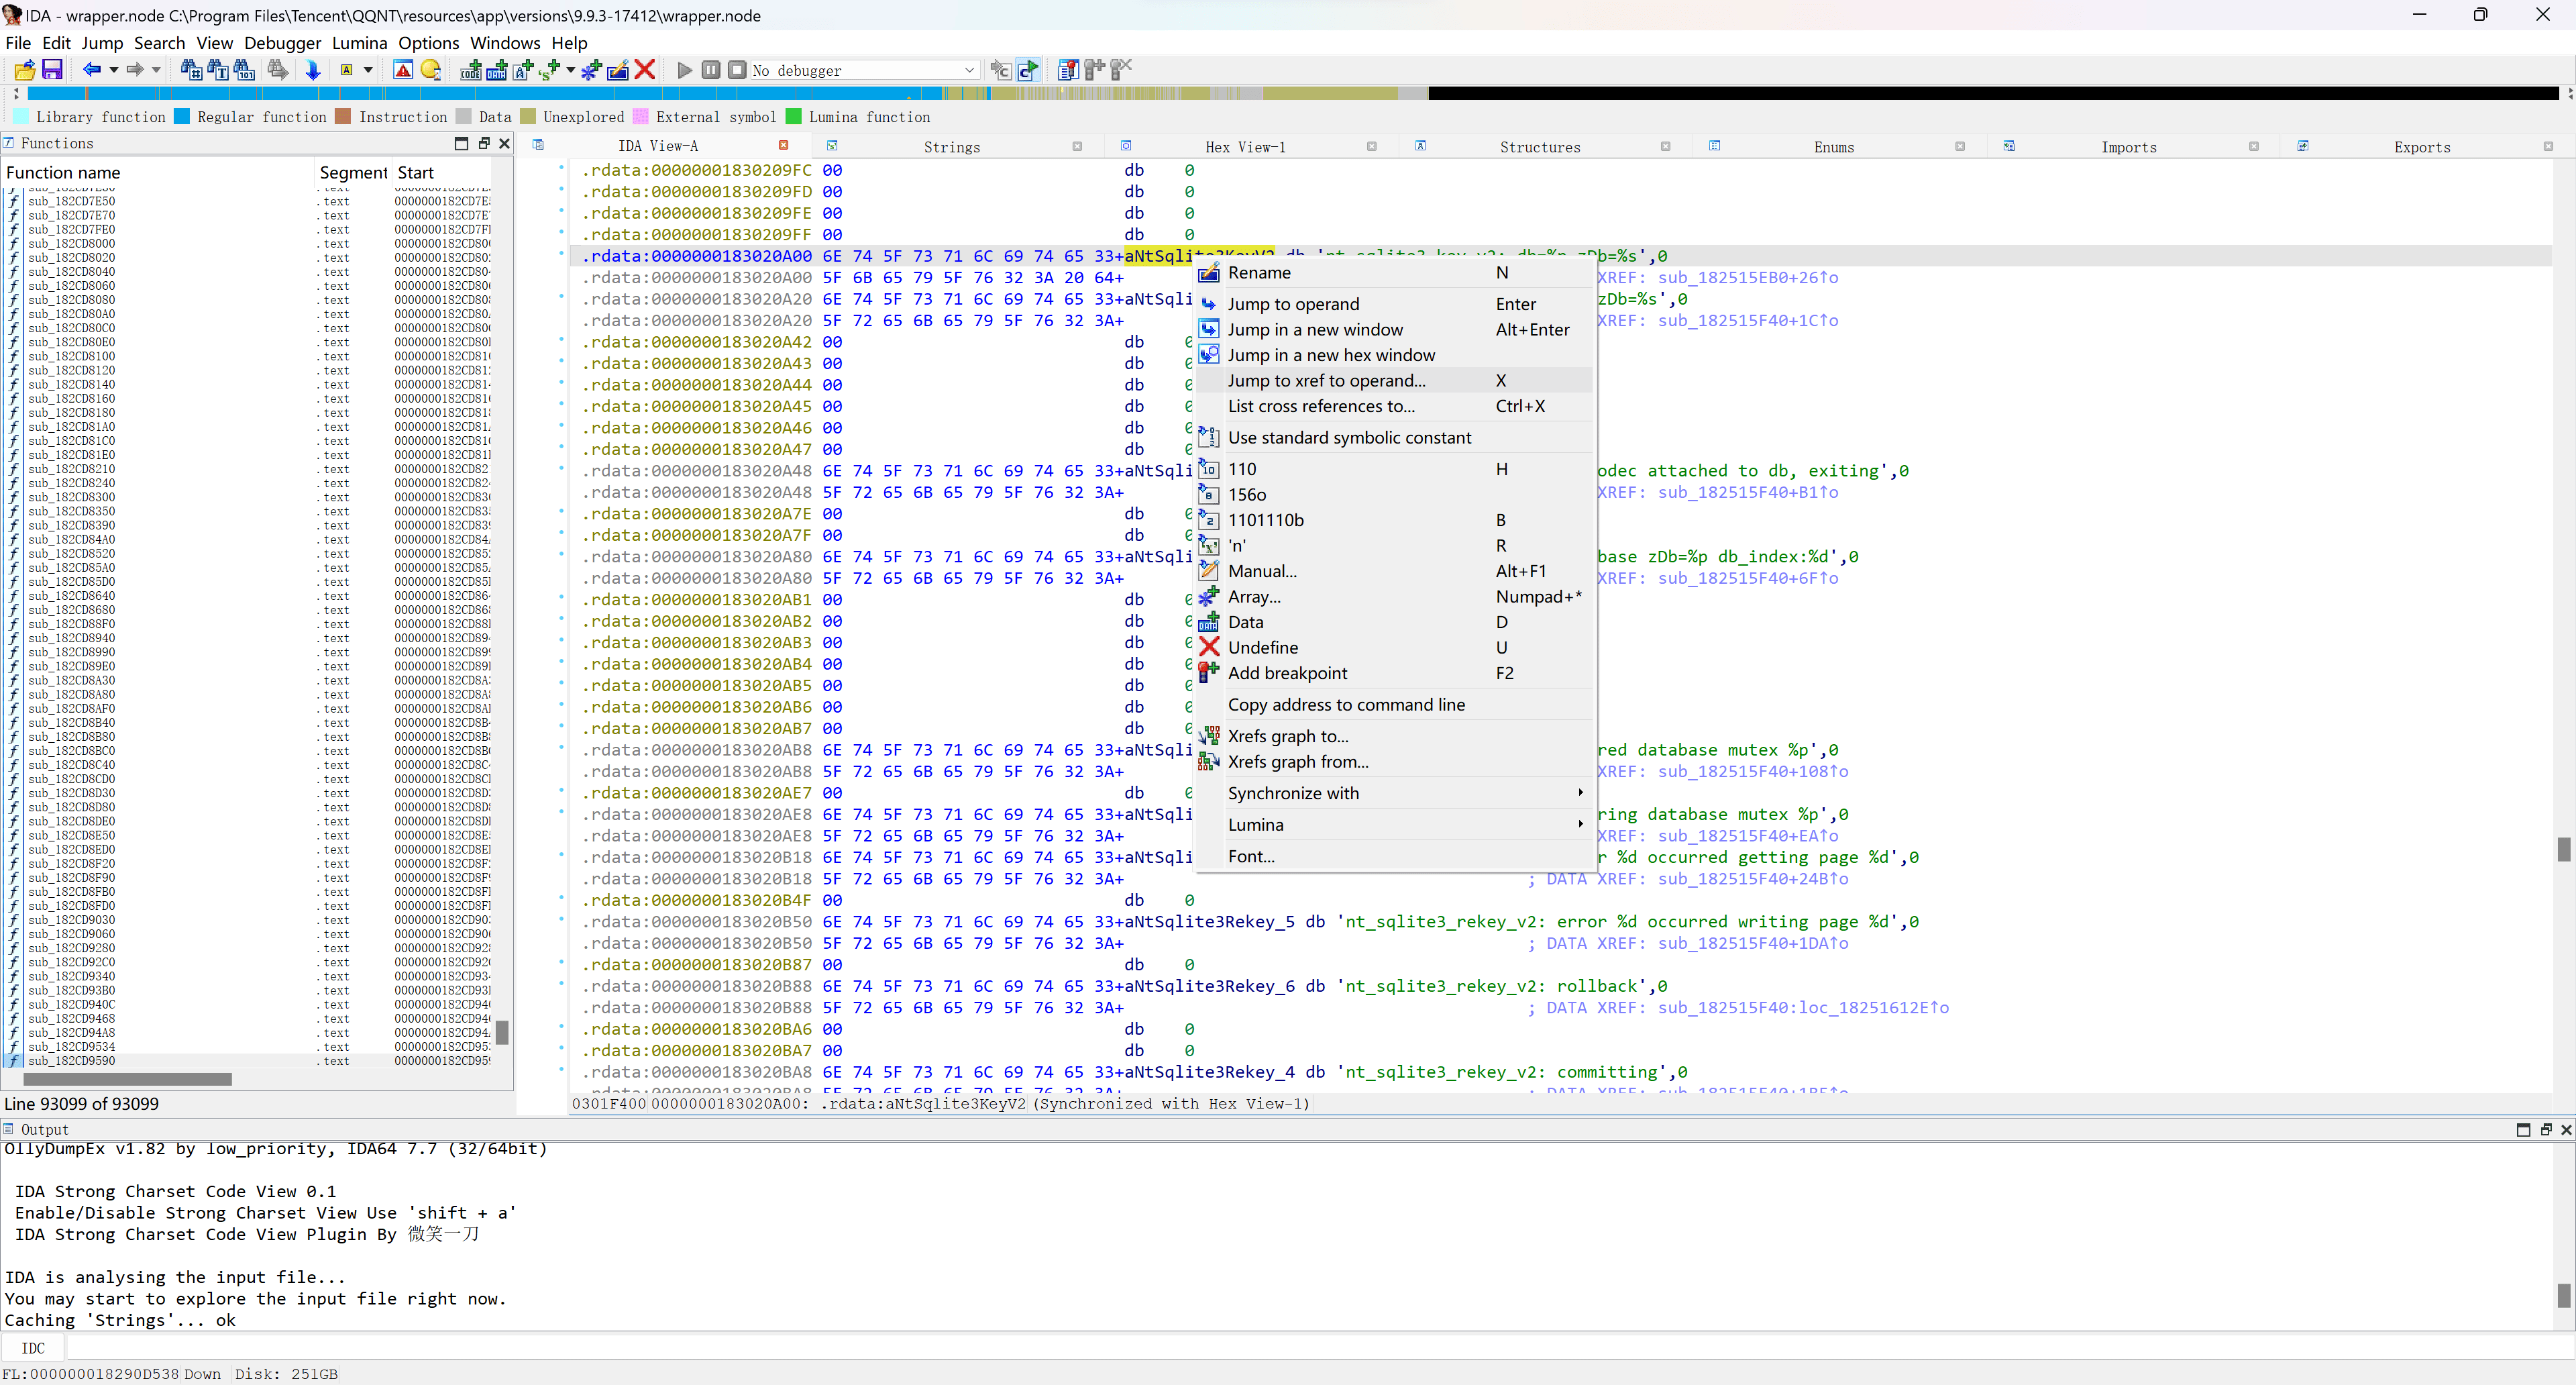Click the Breakpoint list toolbar icon
This screenshot has height=1385, width=2576.
click(1068, 70)
